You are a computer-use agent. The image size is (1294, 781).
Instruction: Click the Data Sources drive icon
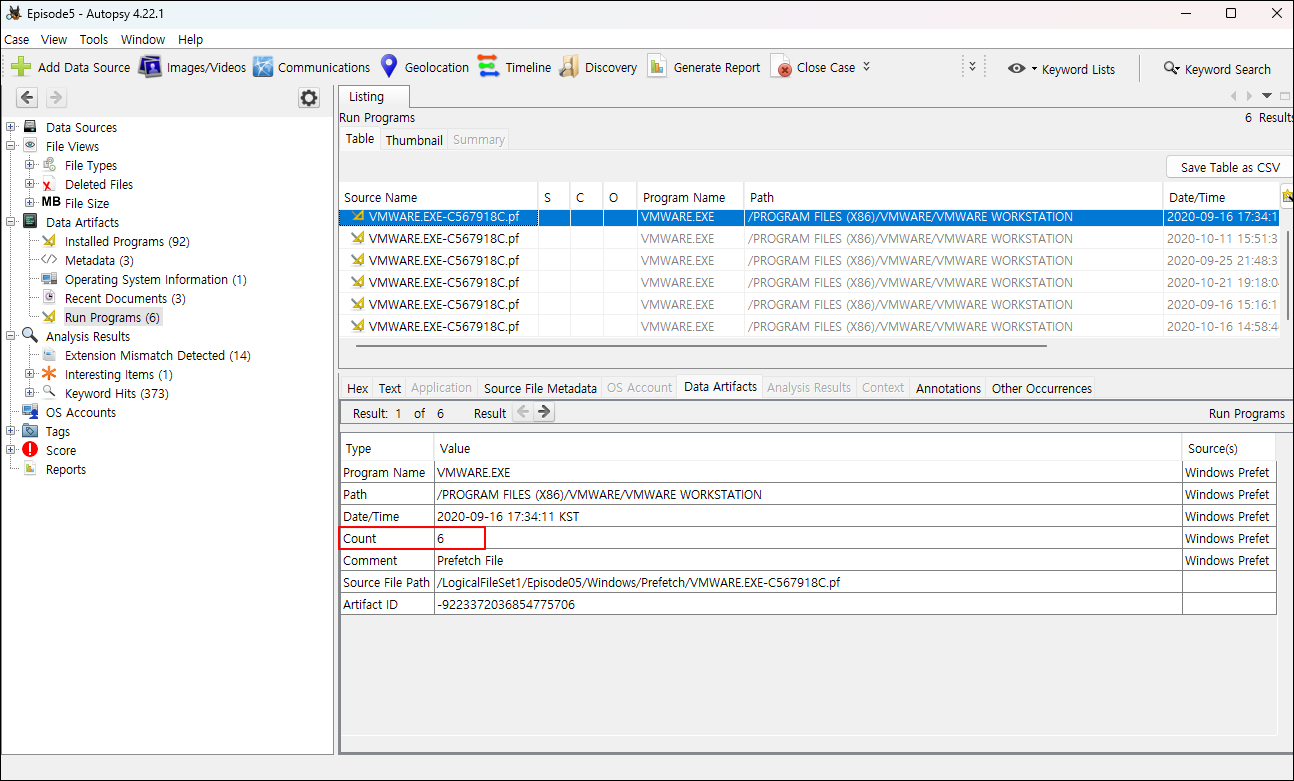[30, 127]
